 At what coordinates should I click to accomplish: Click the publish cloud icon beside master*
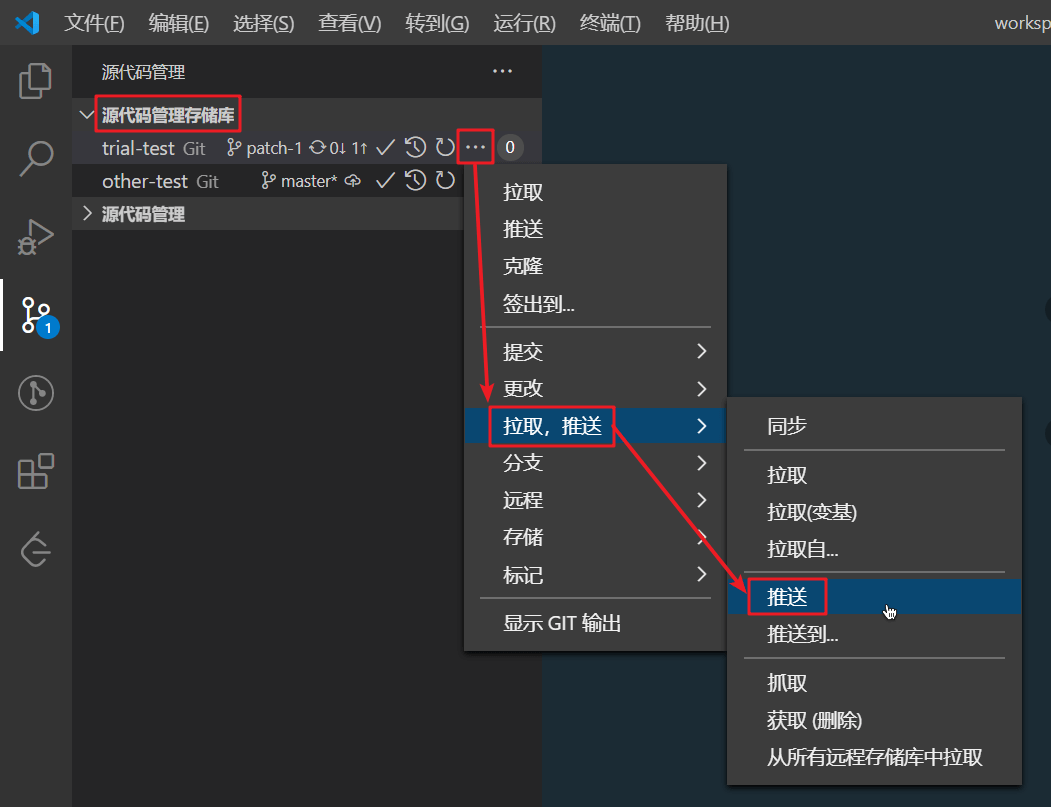tap(352, 181)
